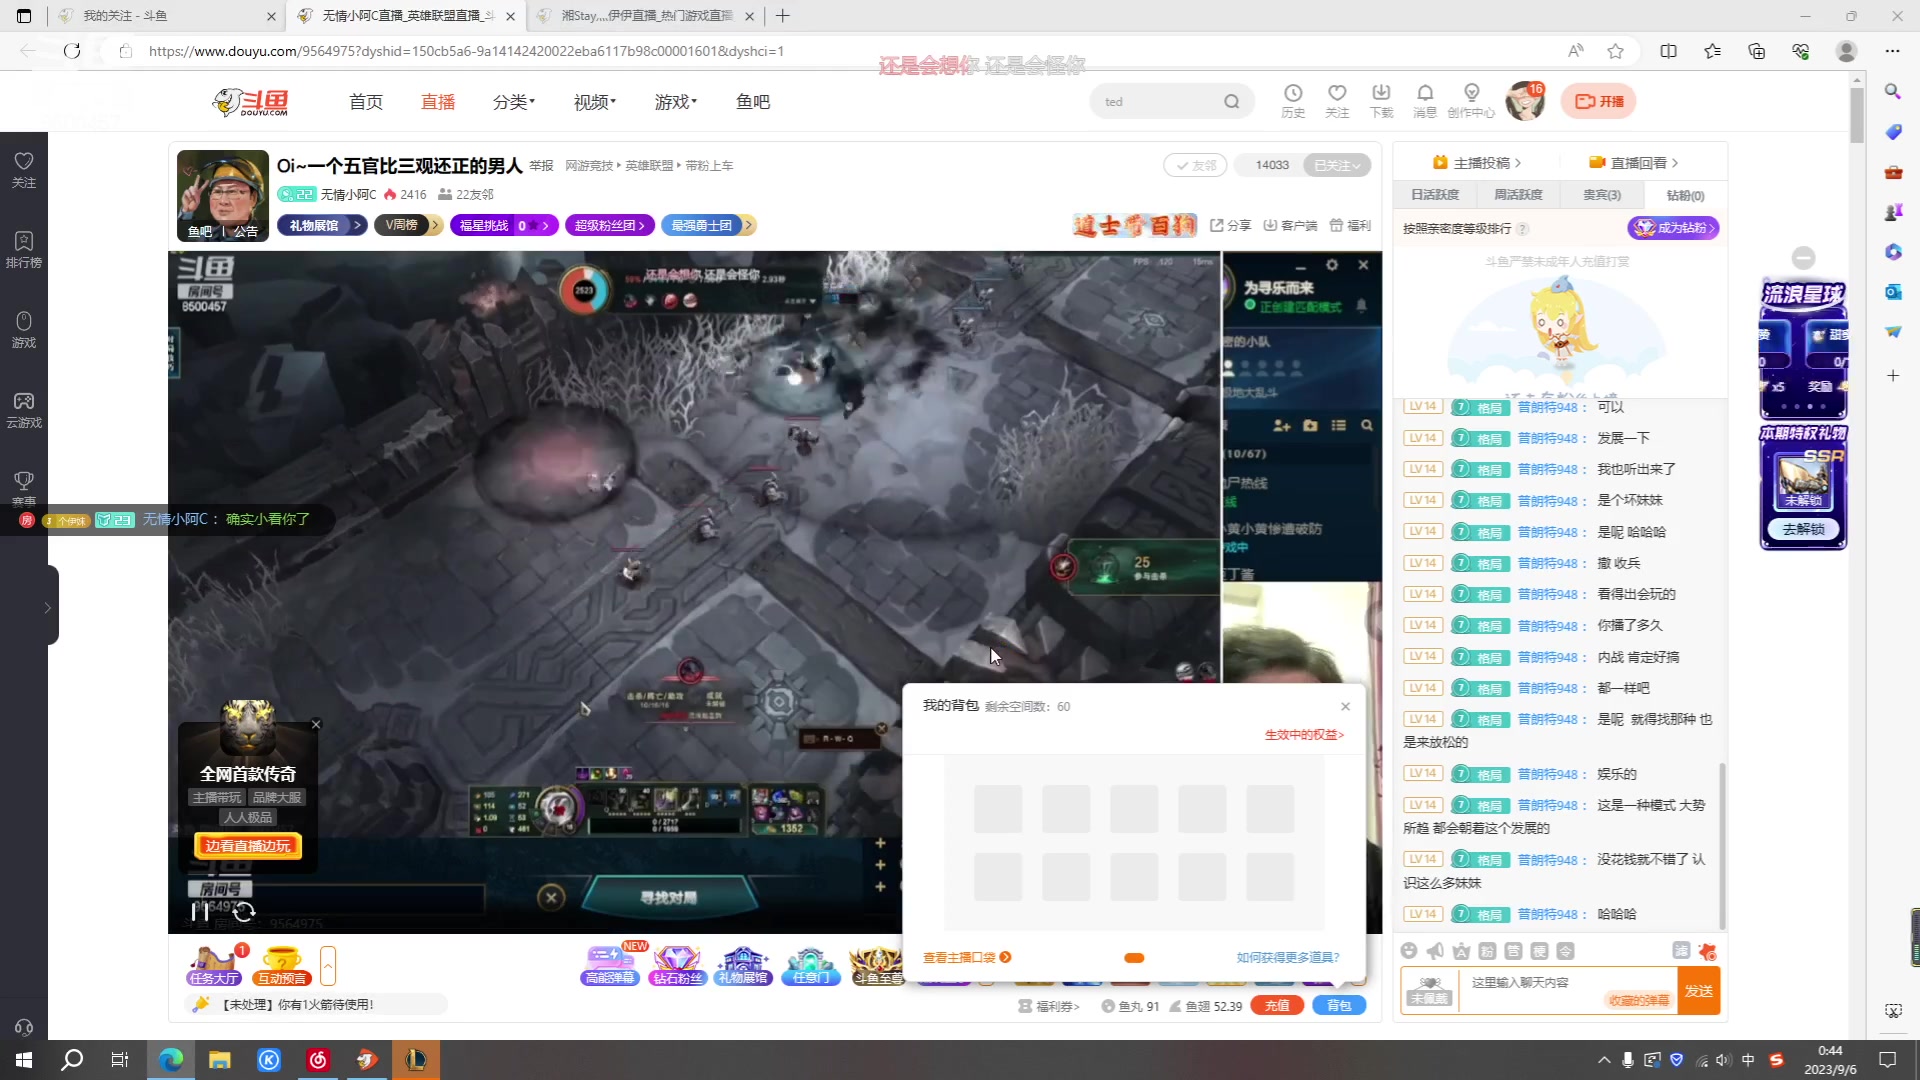
Task: Expand the 游戏 dropdown in the top nav
Action: [x=676, y=102]
